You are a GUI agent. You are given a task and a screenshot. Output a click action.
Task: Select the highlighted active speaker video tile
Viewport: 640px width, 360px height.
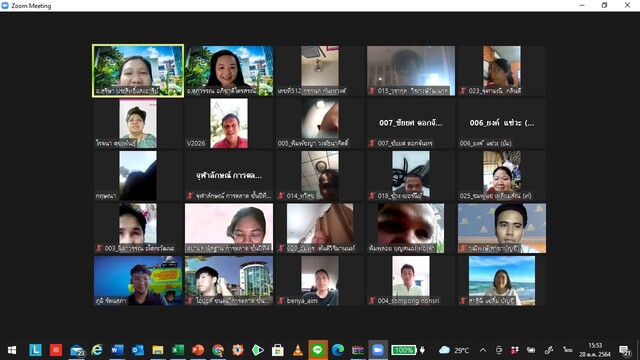click(138, 71)
